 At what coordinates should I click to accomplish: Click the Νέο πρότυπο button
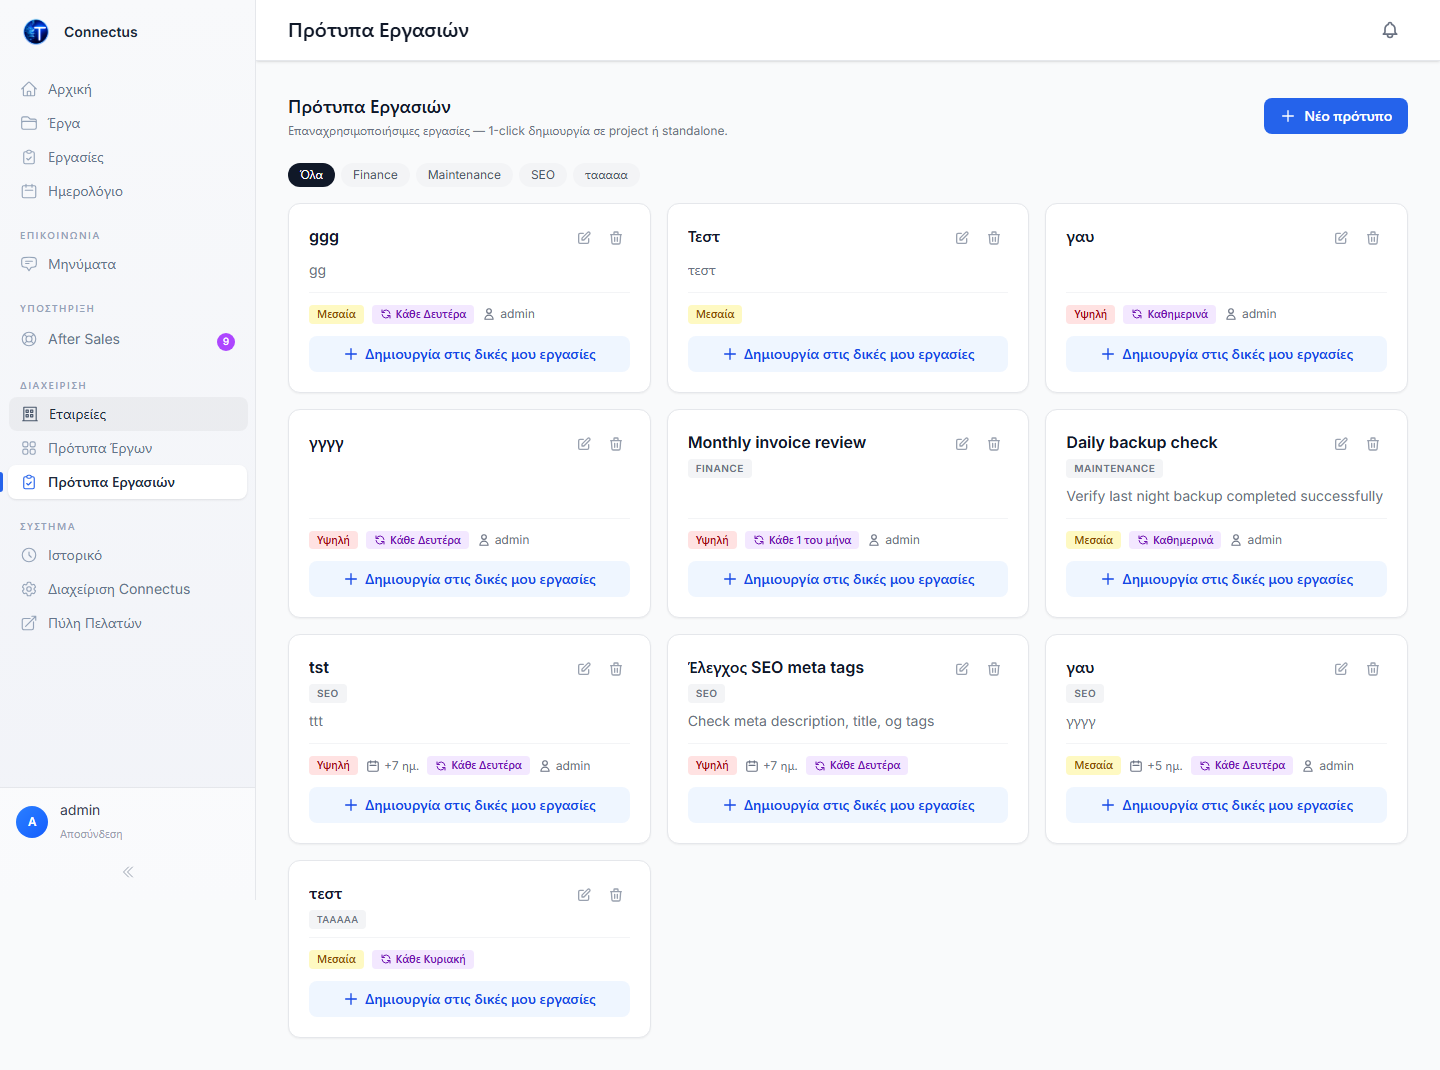(1336, 116)
